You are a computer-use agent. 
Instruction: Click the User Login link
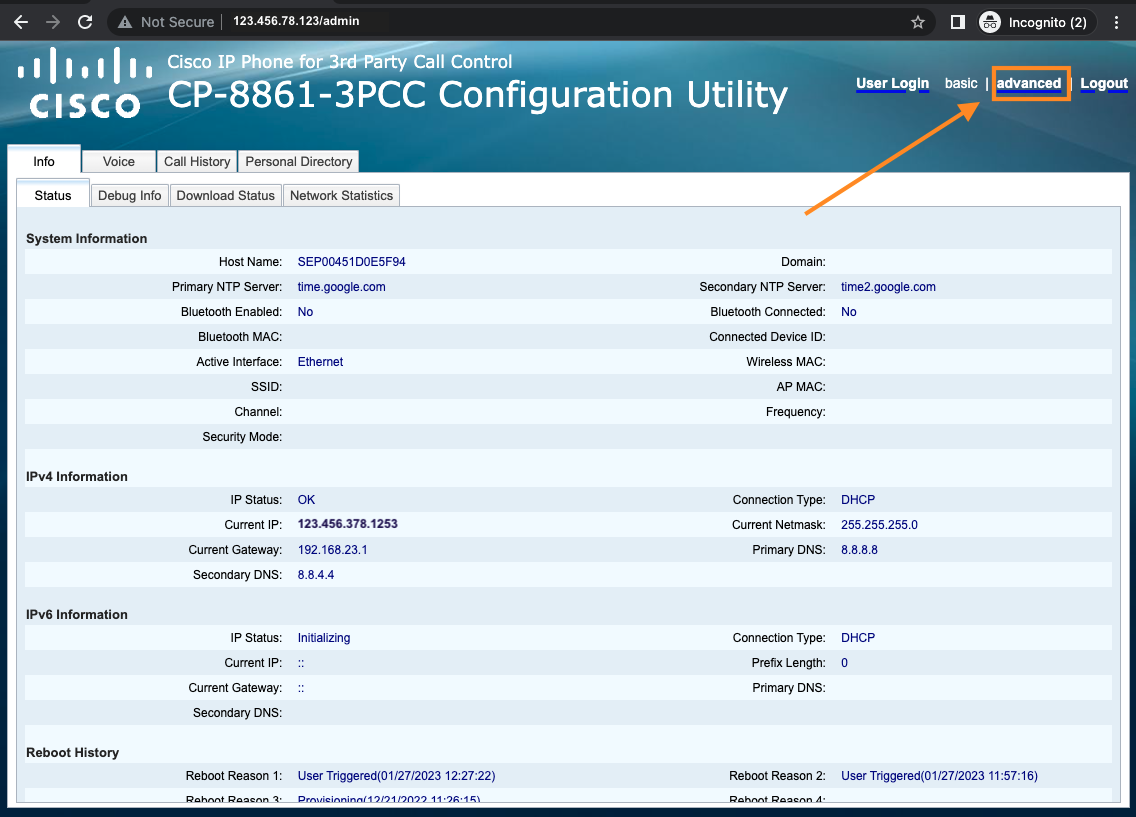click(x=893, y=83)
